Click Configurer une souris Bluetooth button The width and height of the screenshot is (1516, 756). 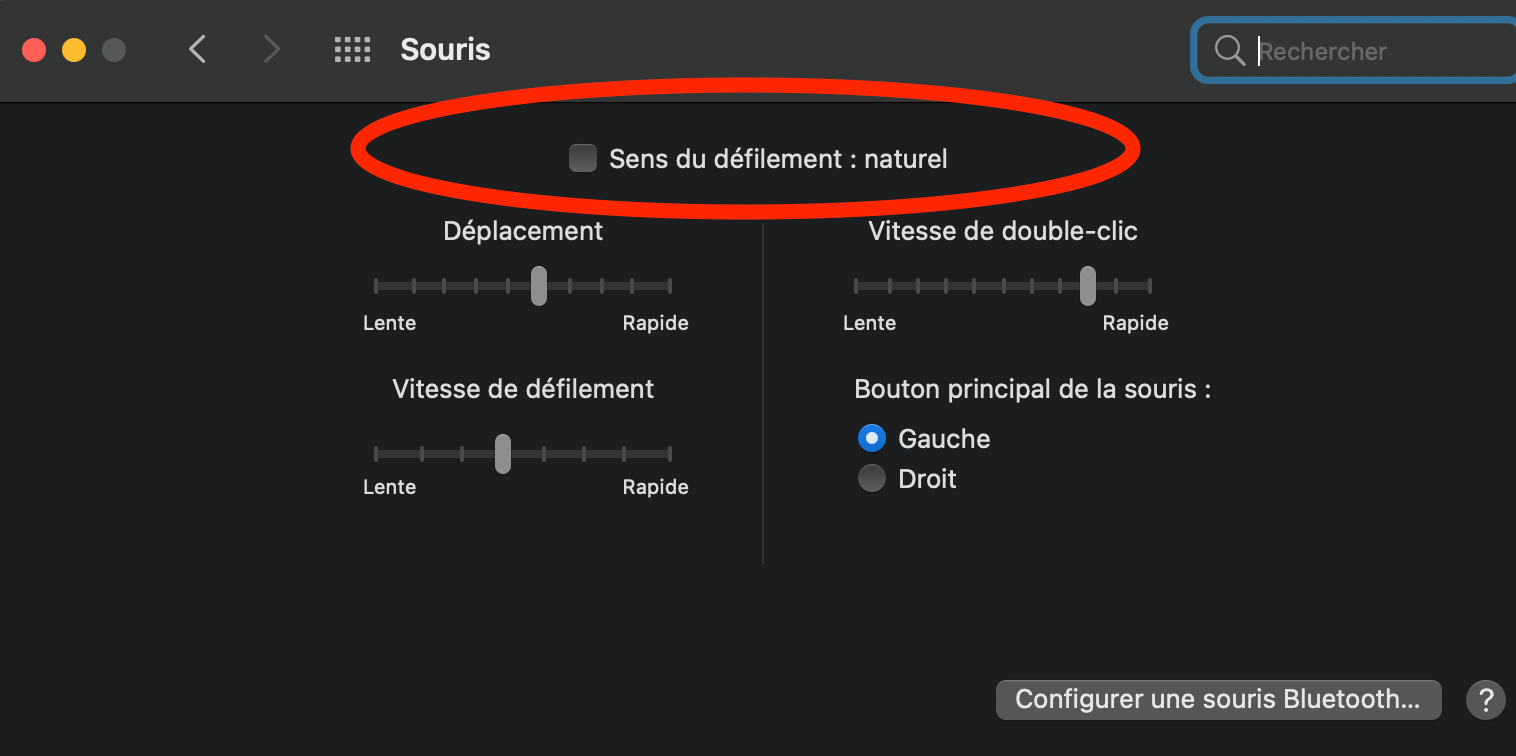(x=1218, y=699)
